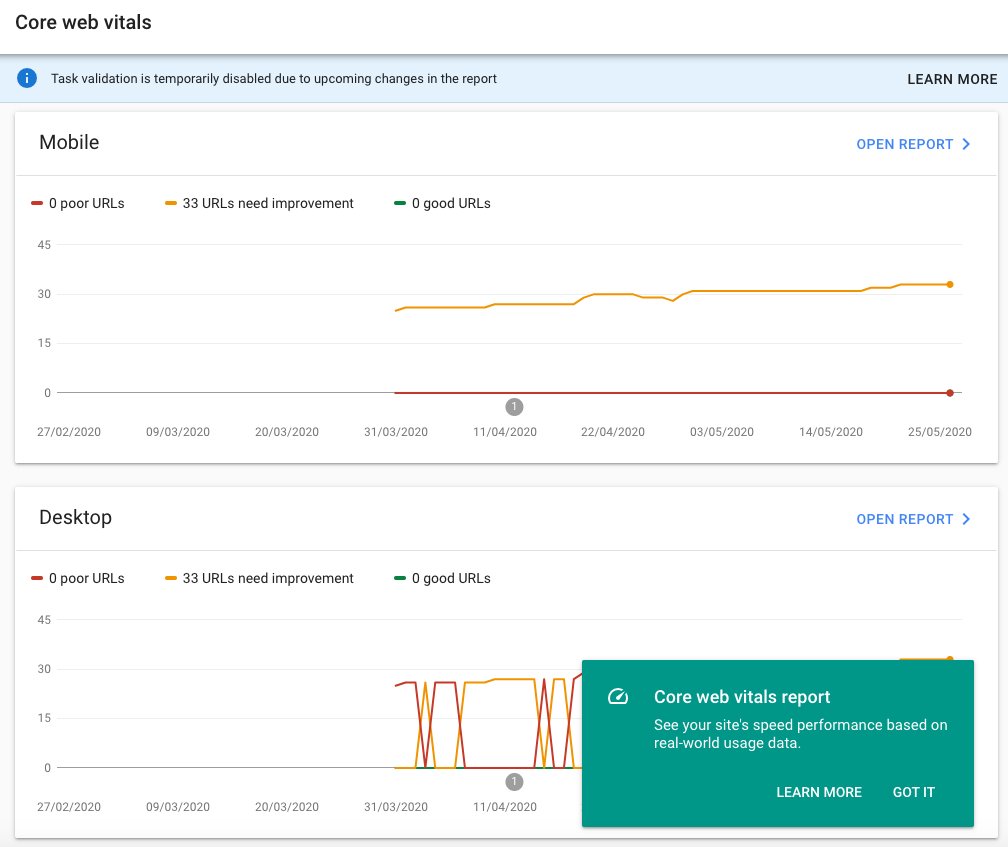Expand the Mobile report via its chevron arrow
The width and height of the screenshot is (1008, 847).
[965, 144]
